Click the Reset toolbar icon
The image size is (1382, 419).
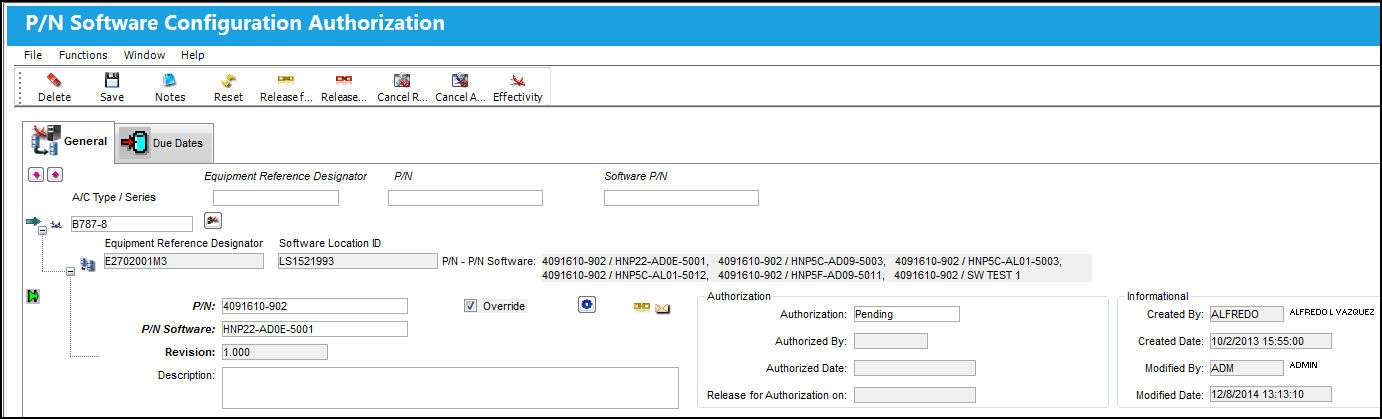pyautogui.click(x=228, y=80)
